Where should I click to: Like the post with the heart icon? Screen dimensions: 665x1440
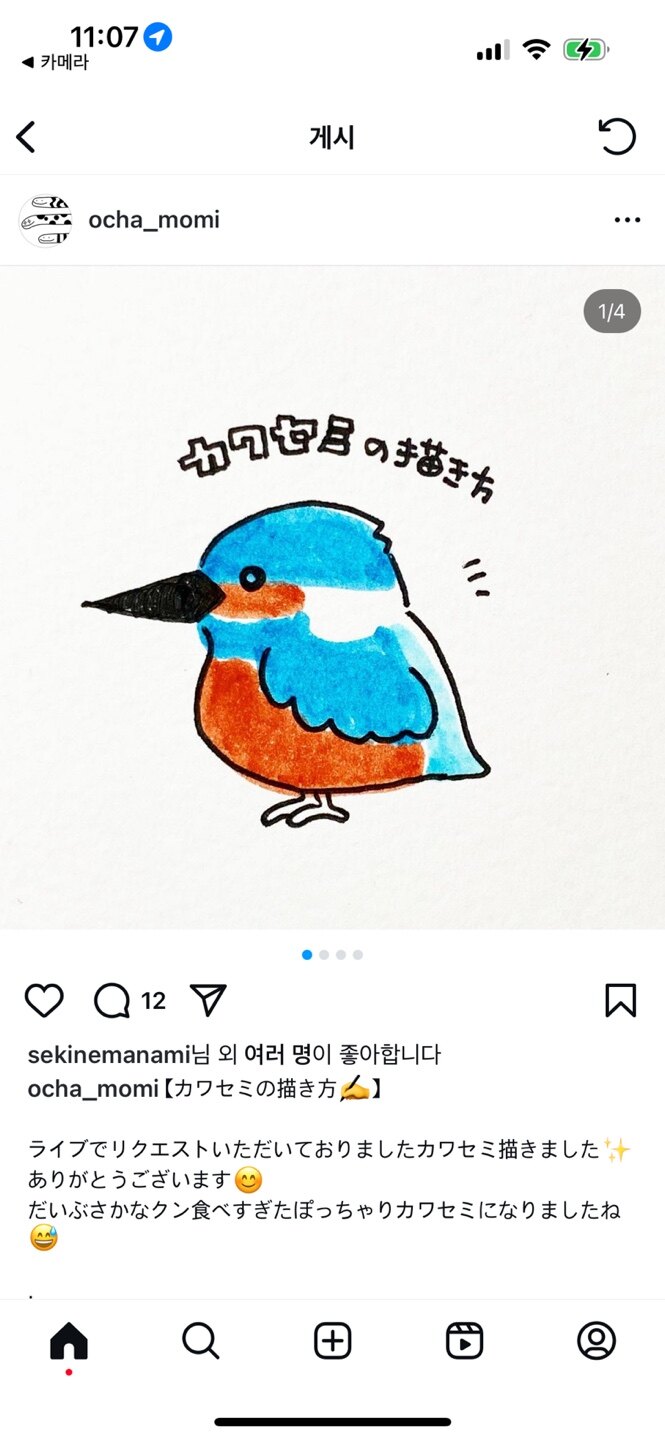pos(44,1001)
